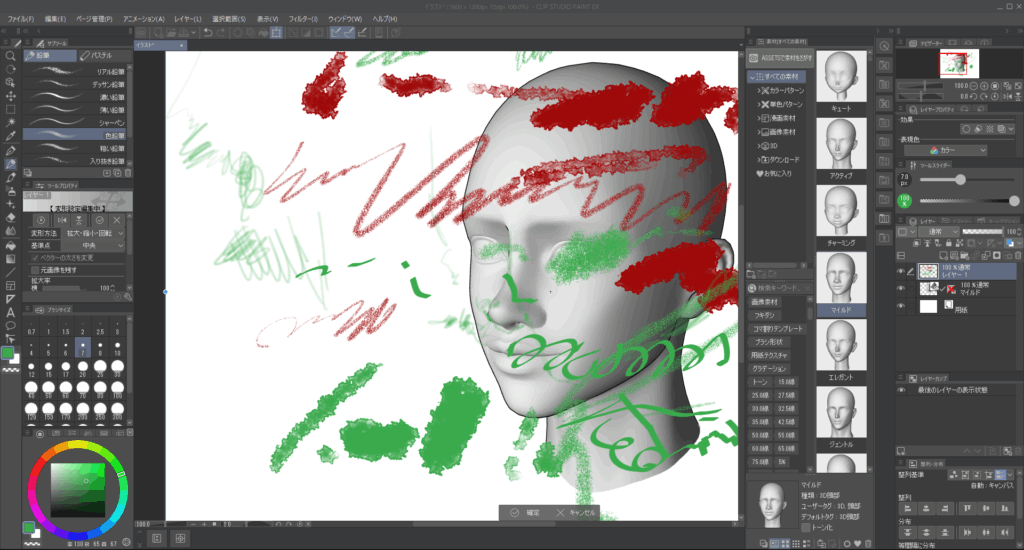1024x550 pixels.
Task: Enable the 元画像を残す checkbox
Action: pos(34,270)
